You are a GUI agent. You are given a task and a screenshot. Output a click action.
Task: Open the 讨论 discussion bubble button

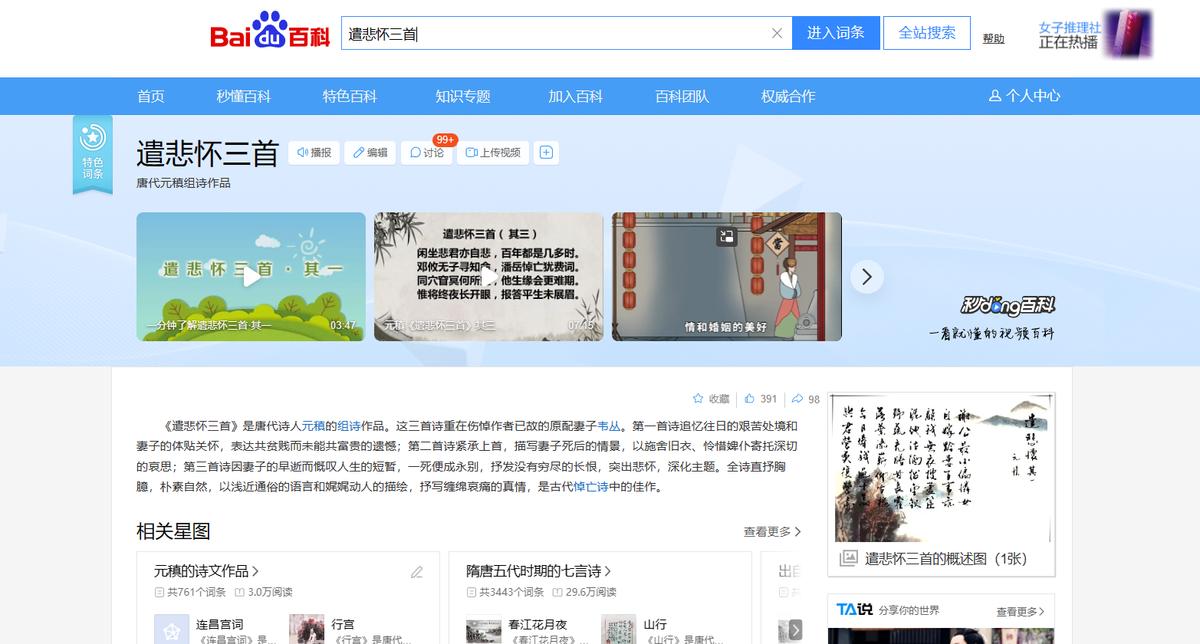[x=426, y=153]
